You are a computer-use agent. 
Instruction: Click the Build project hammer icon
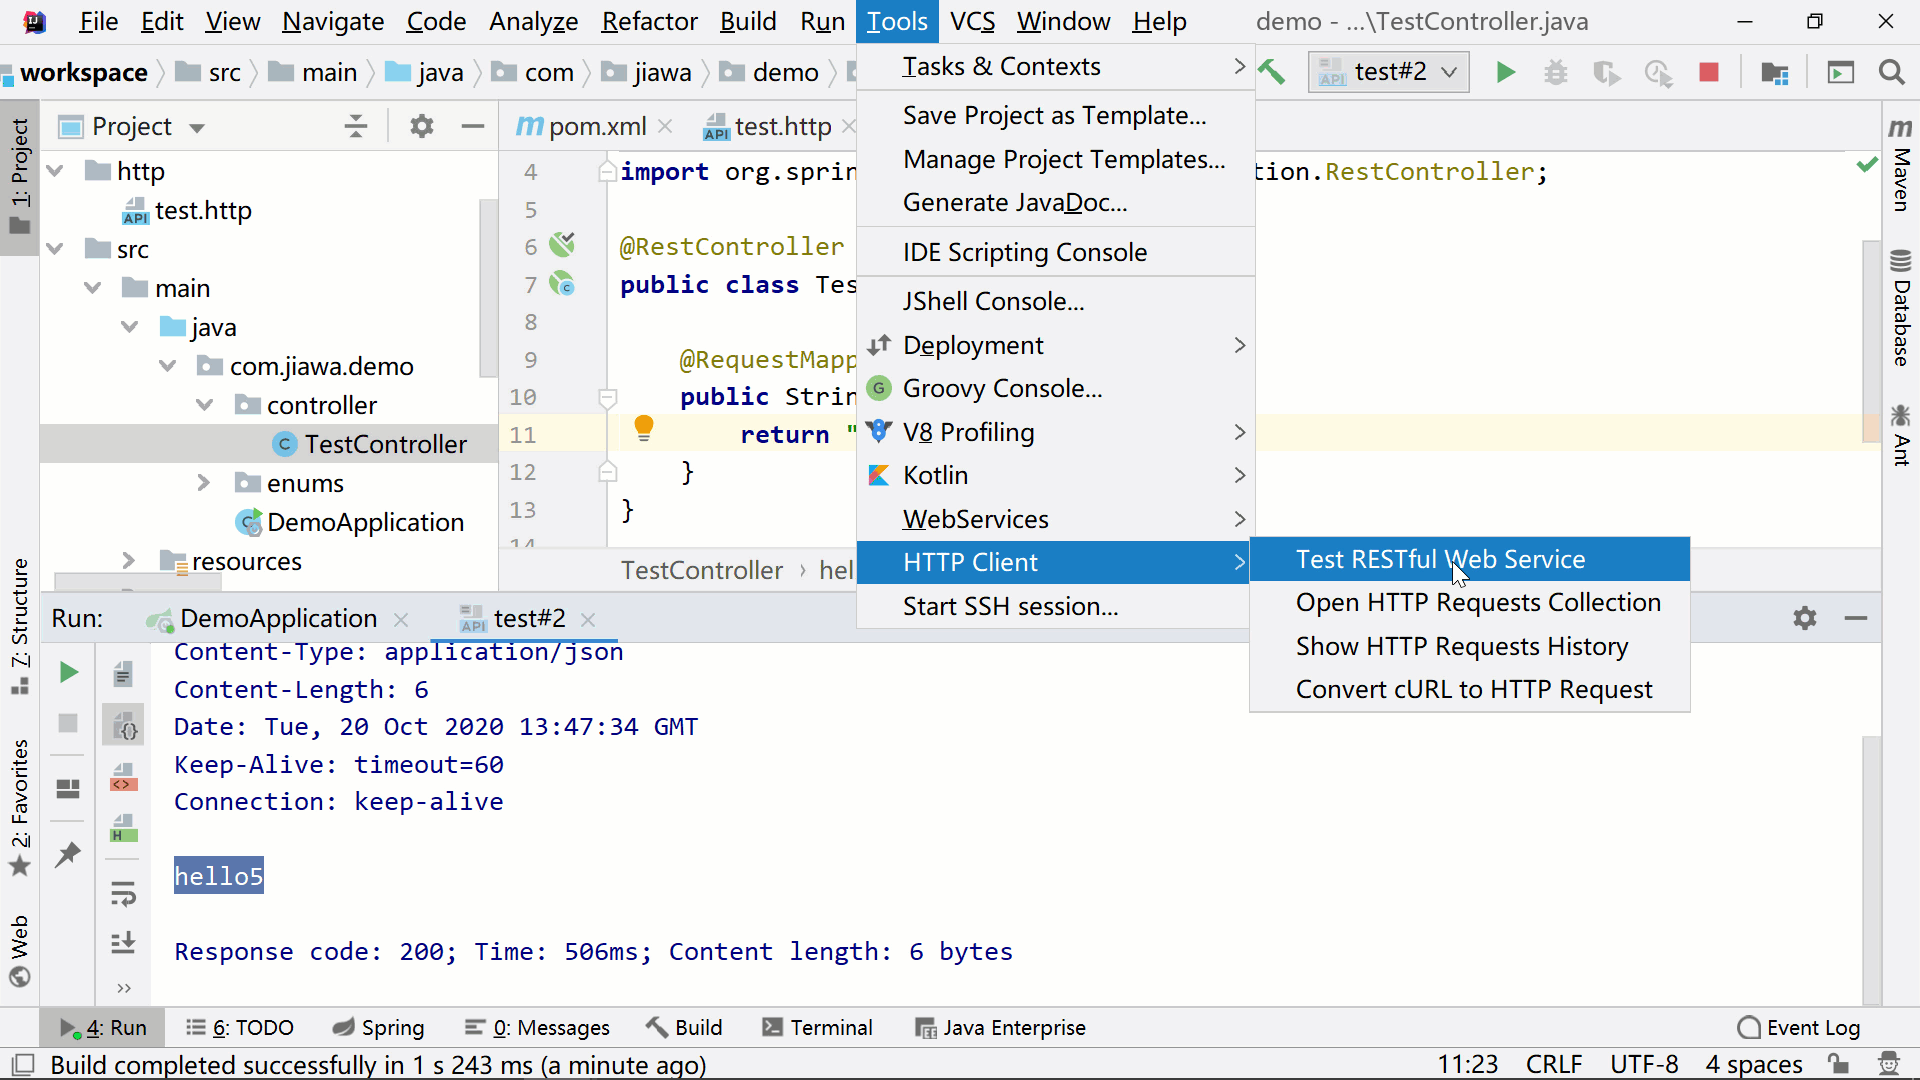[1272, 72]
